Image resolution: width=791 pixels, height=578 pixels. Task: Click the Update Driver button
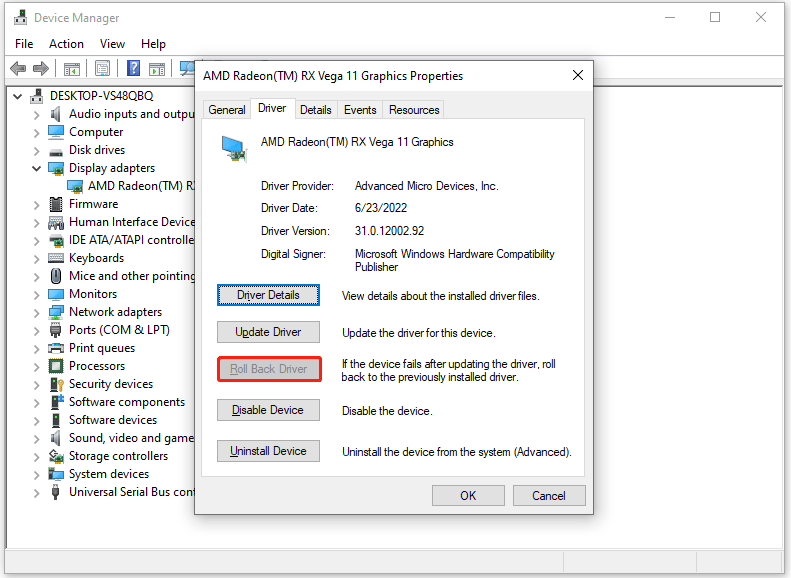coord(268,332)
